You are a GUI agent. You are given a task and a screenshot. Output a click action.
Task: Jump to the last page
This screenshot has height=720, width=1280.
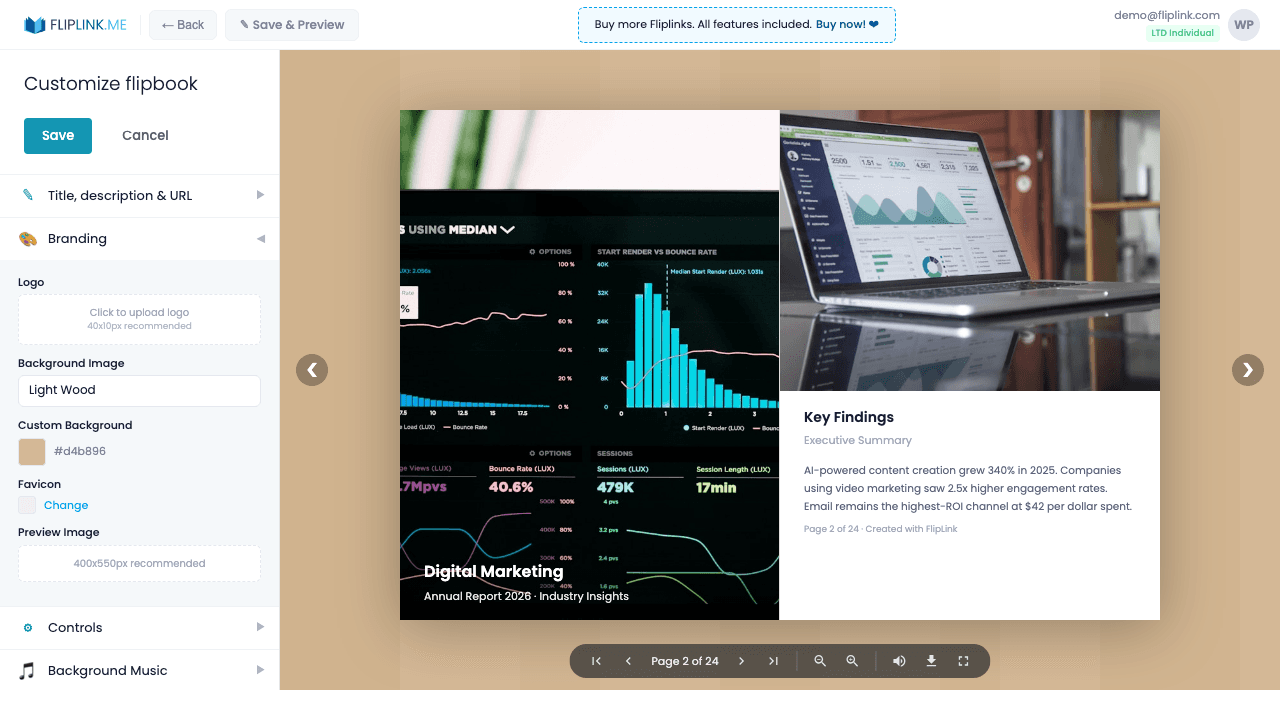click(x=773, y=660)
